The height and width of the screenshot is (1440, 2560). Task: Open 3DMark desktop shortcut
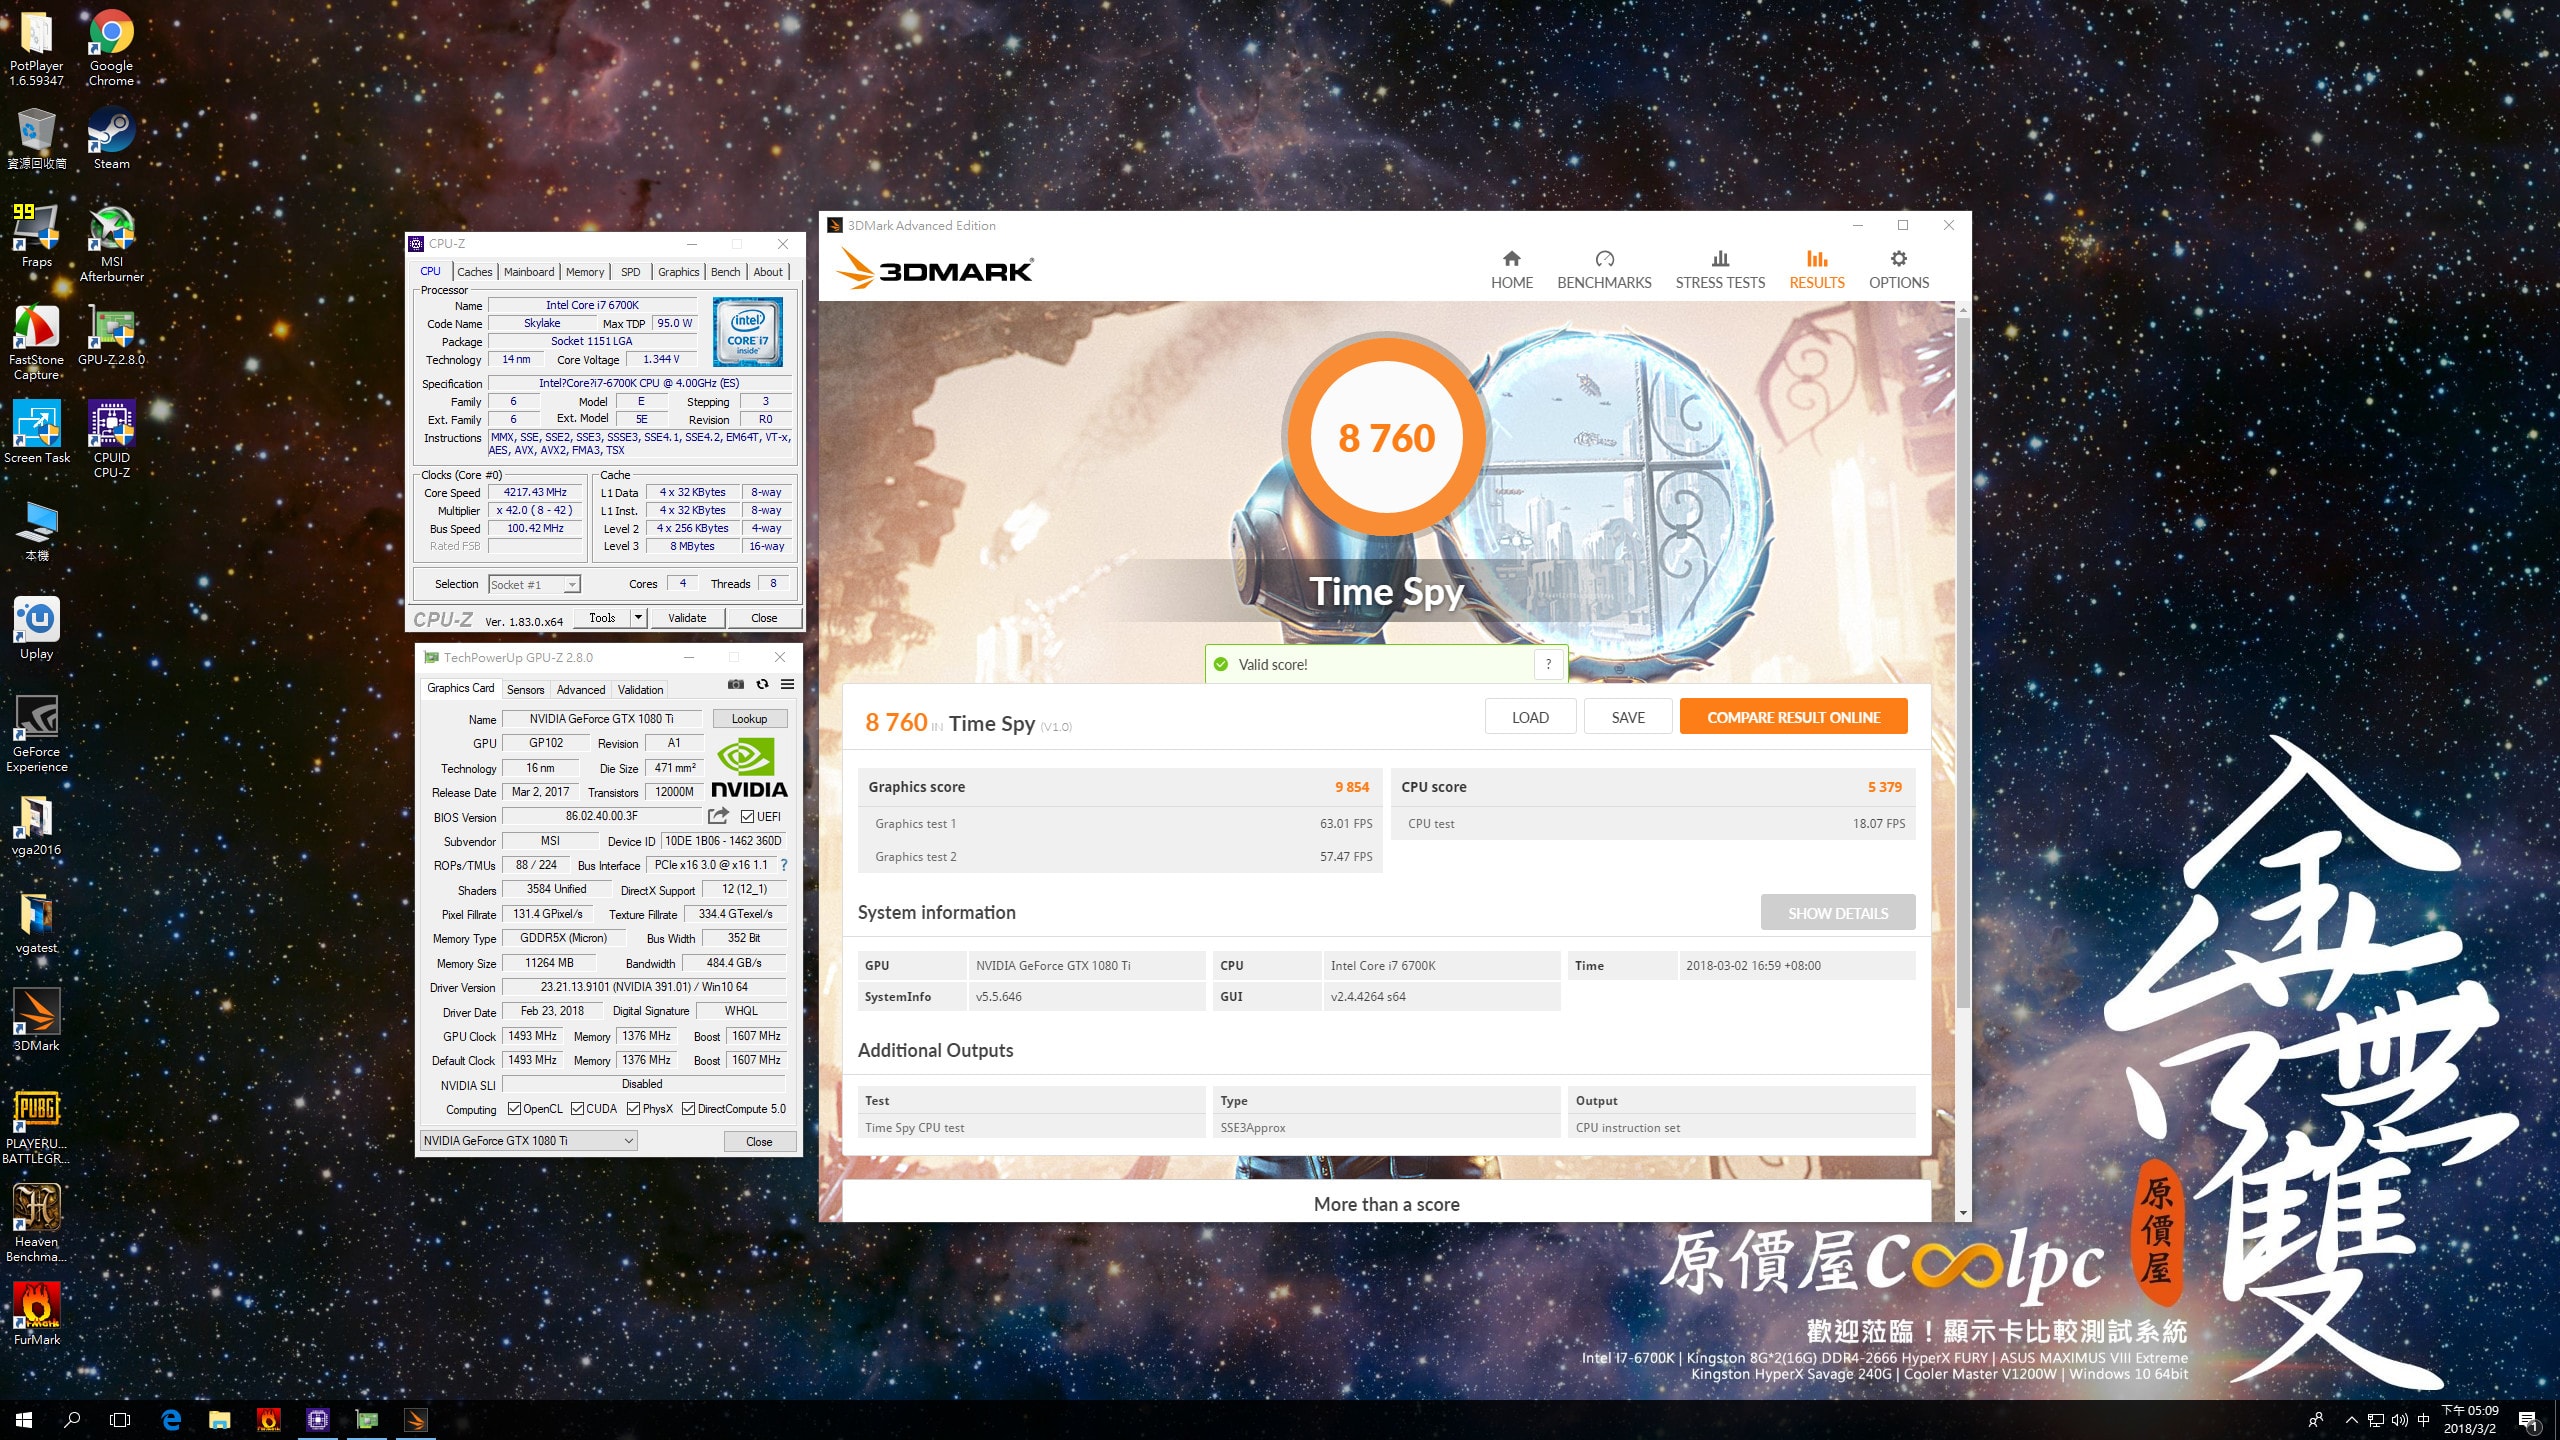(x=37, y=1022)
